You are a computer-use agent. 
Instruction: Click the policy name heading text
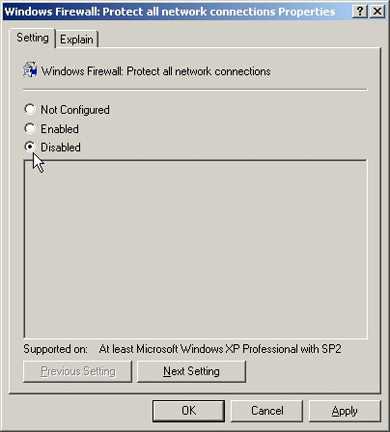156,71
